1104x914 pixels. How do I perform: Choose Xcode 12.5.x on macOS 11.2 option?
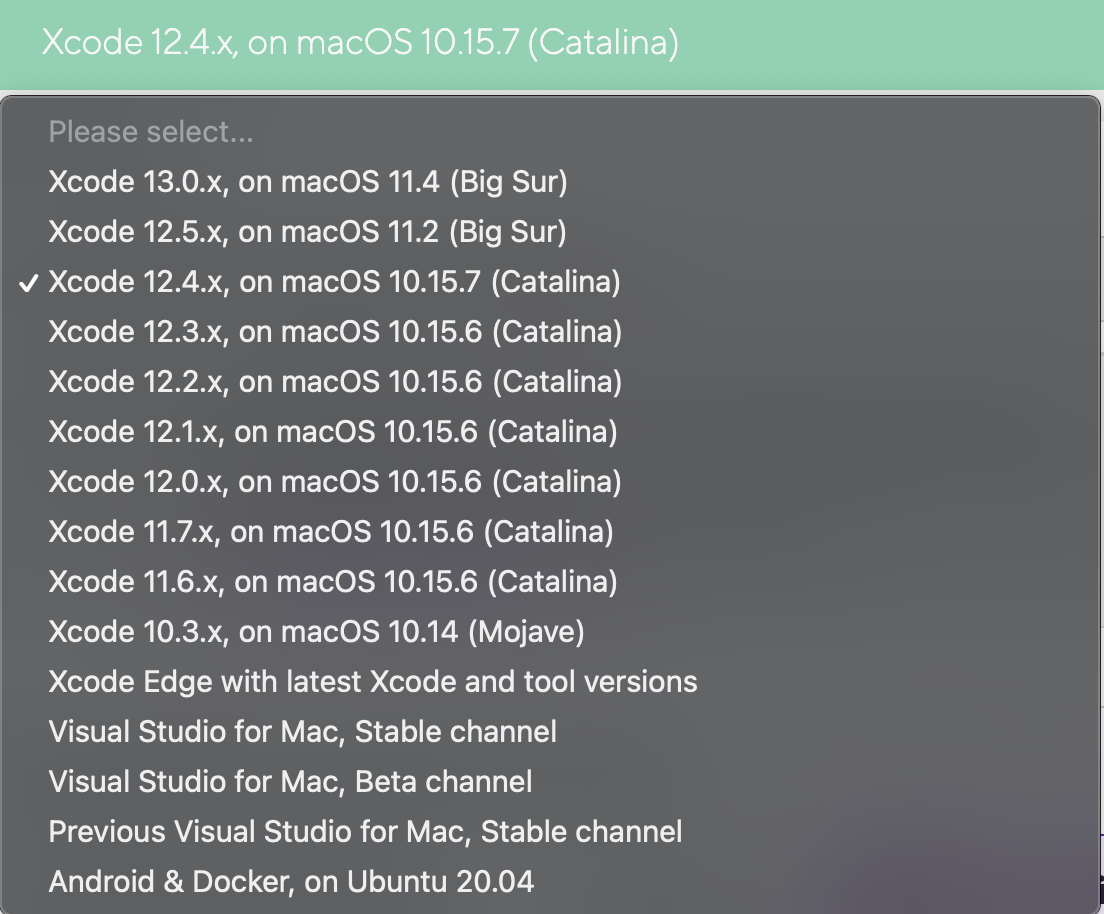coord(307,232)
